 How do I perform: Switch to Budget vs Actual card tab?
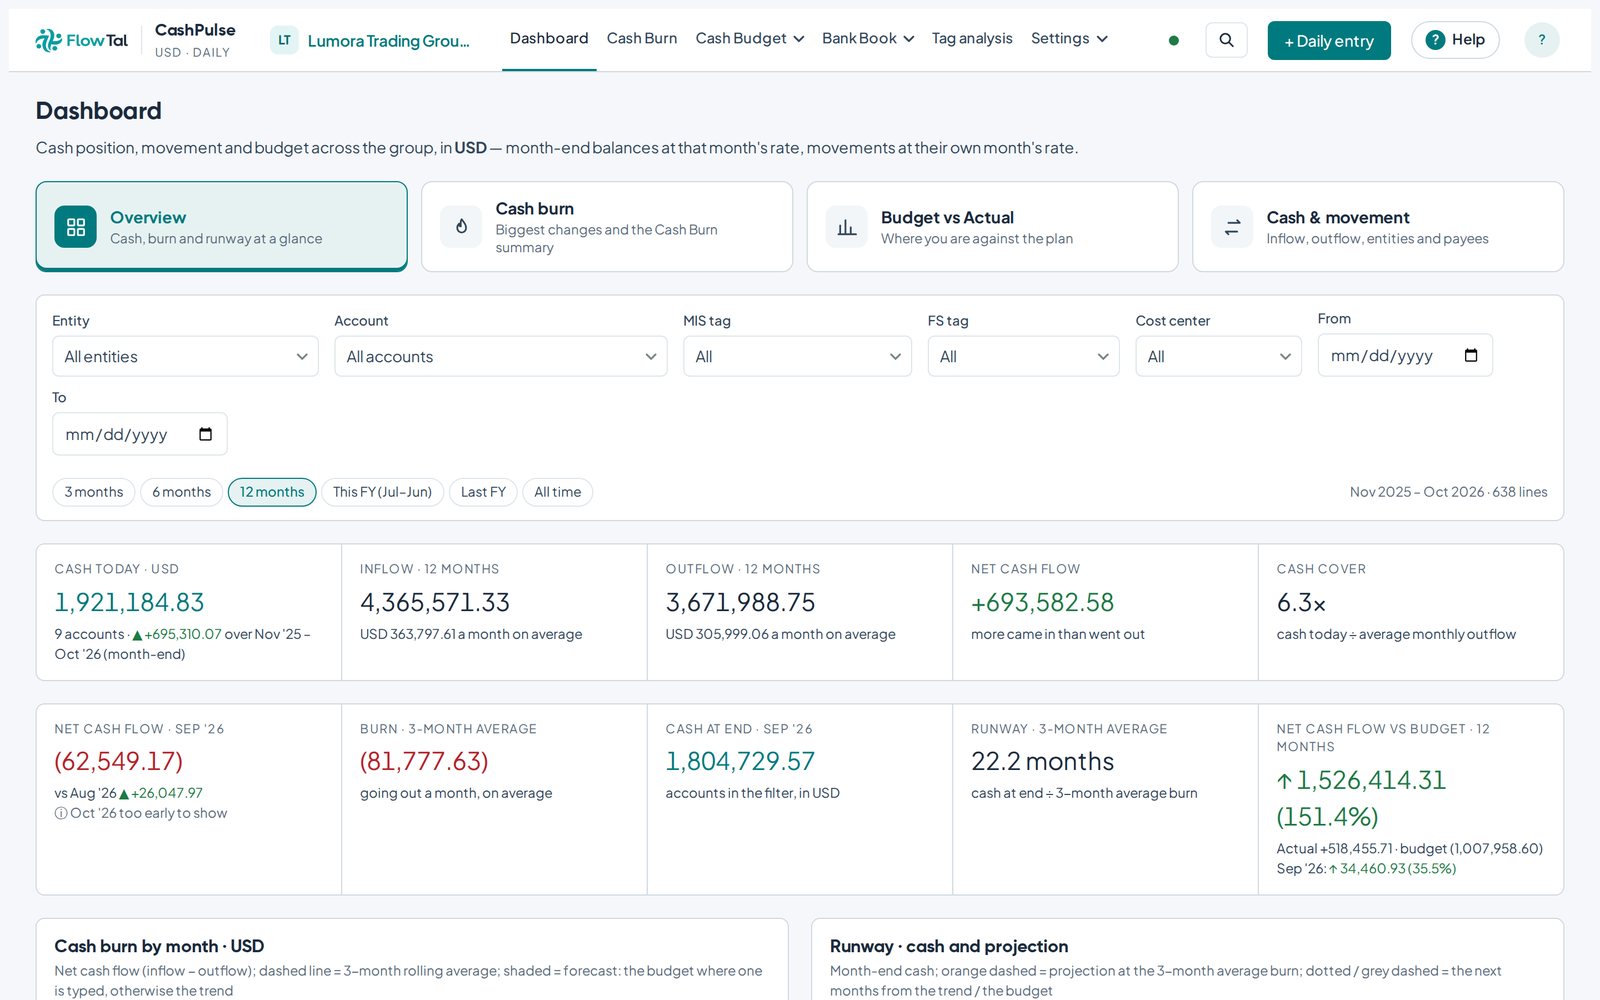pyautogui.click(x=992, y=226)
